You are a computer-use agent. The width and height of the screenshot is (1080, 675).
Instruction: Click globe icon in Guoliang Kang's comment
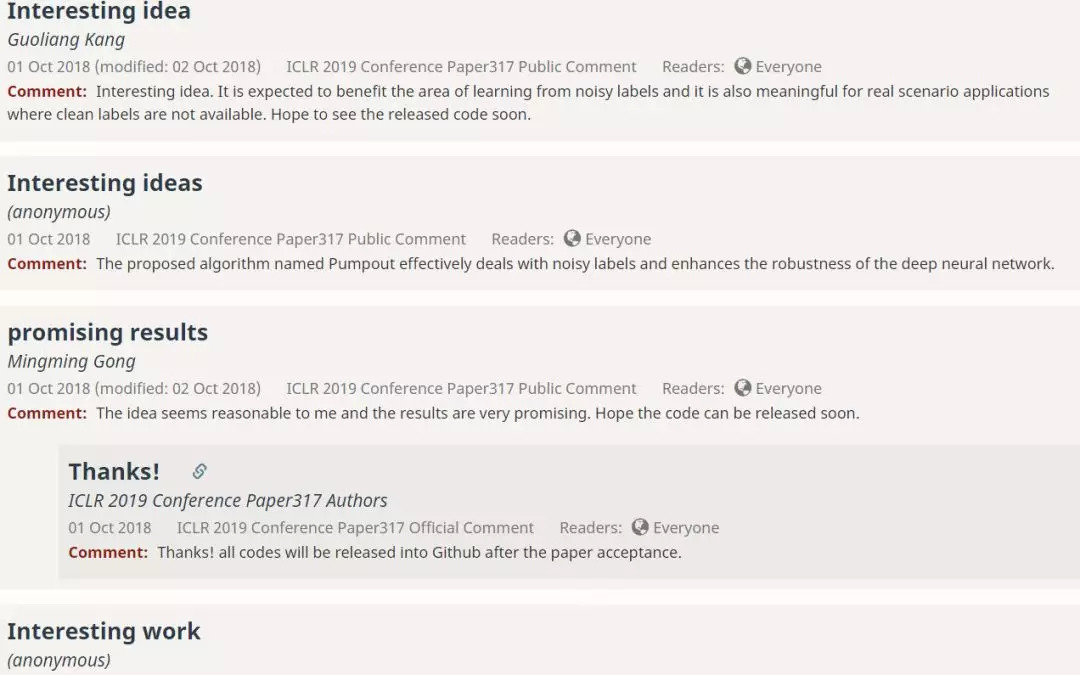[x=743, y=66]
